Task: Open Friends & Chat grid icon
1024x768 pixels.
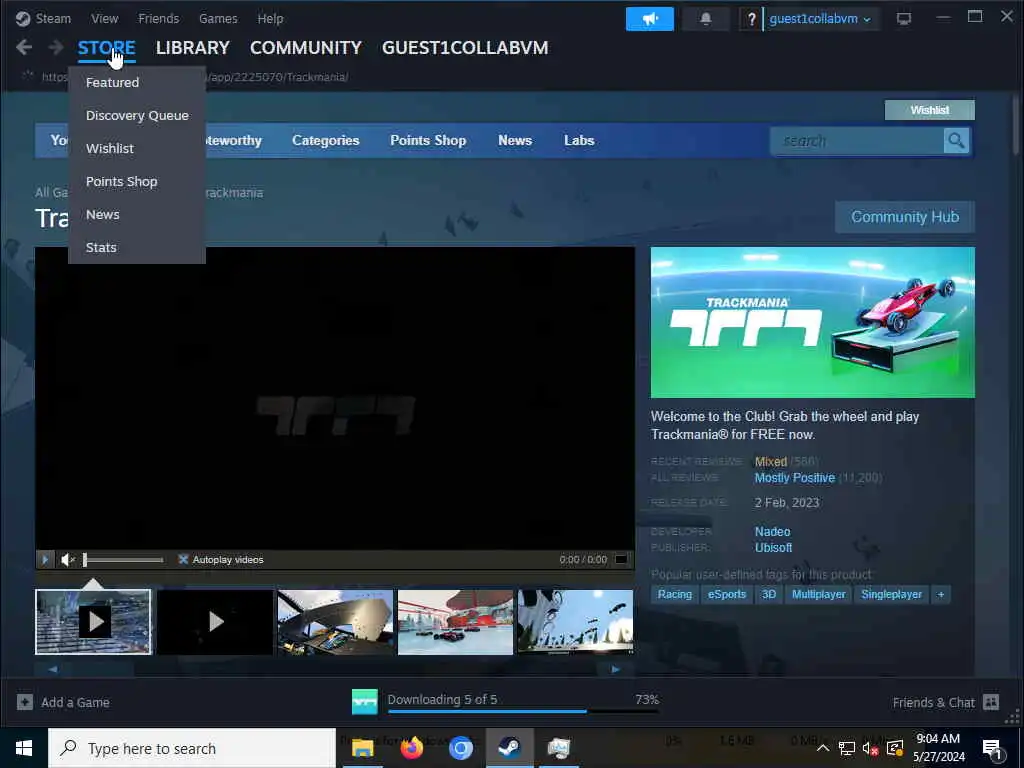Action: point(991,702)
